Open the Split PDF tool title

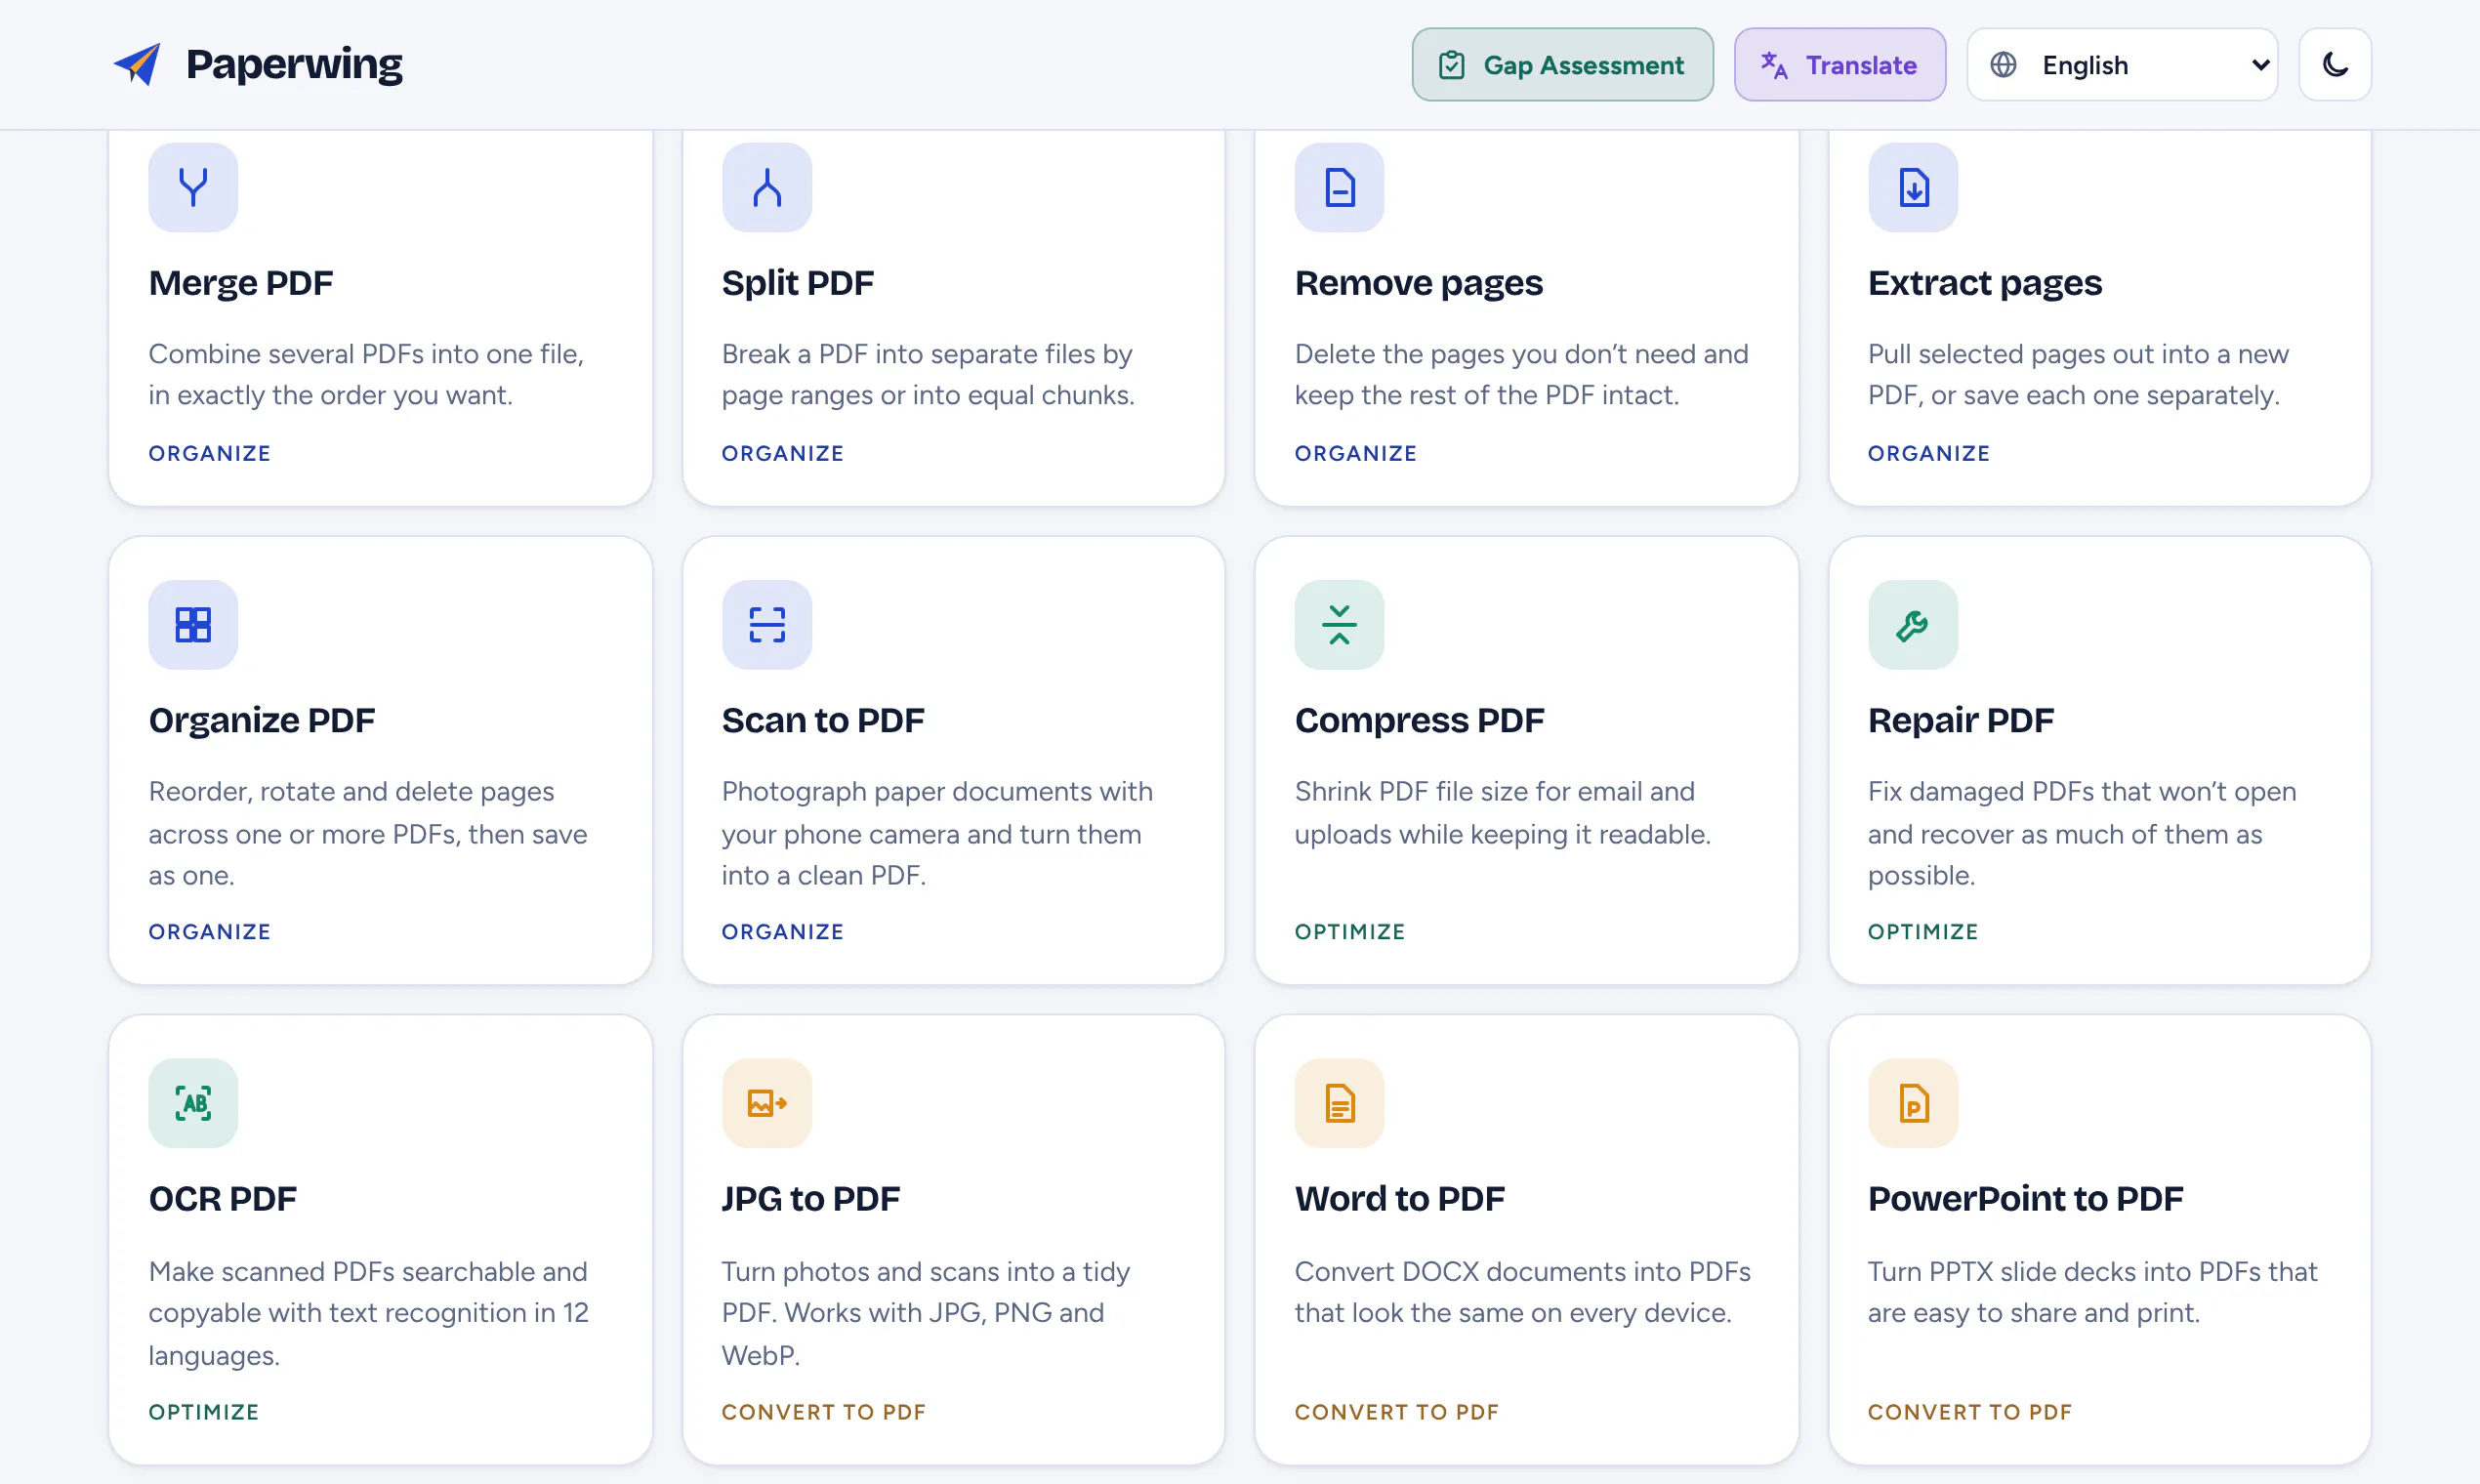798,283
